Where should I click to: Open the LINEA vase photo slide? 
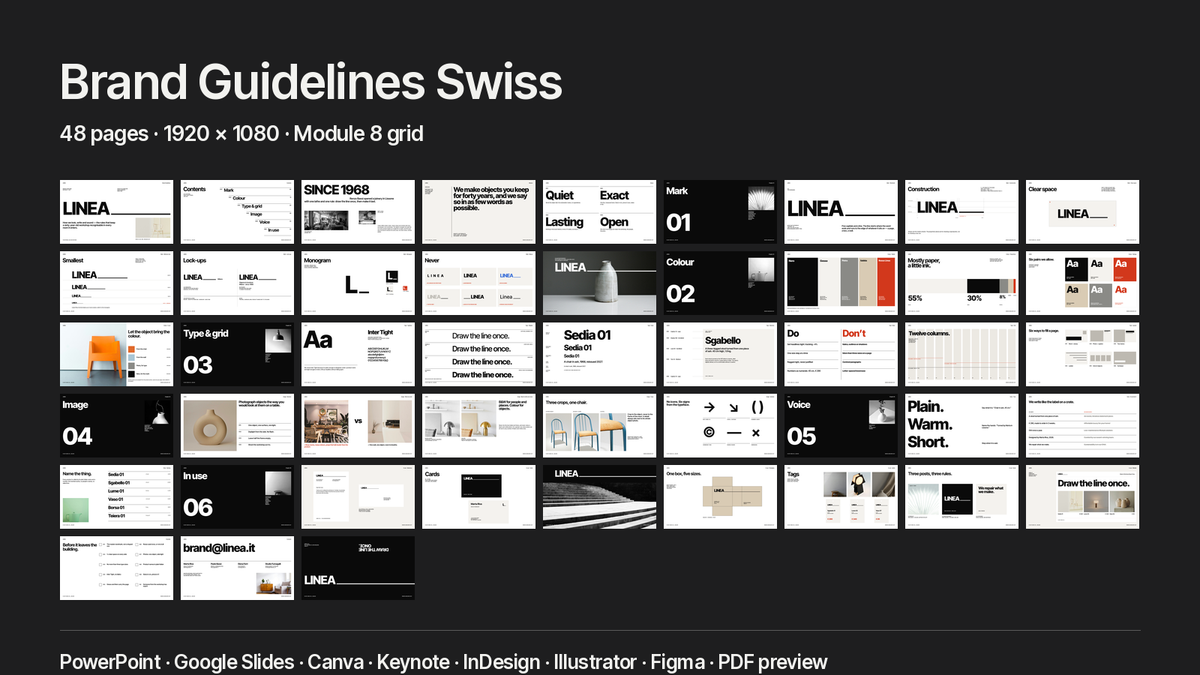pyautogui.click(x=599, y=283)
